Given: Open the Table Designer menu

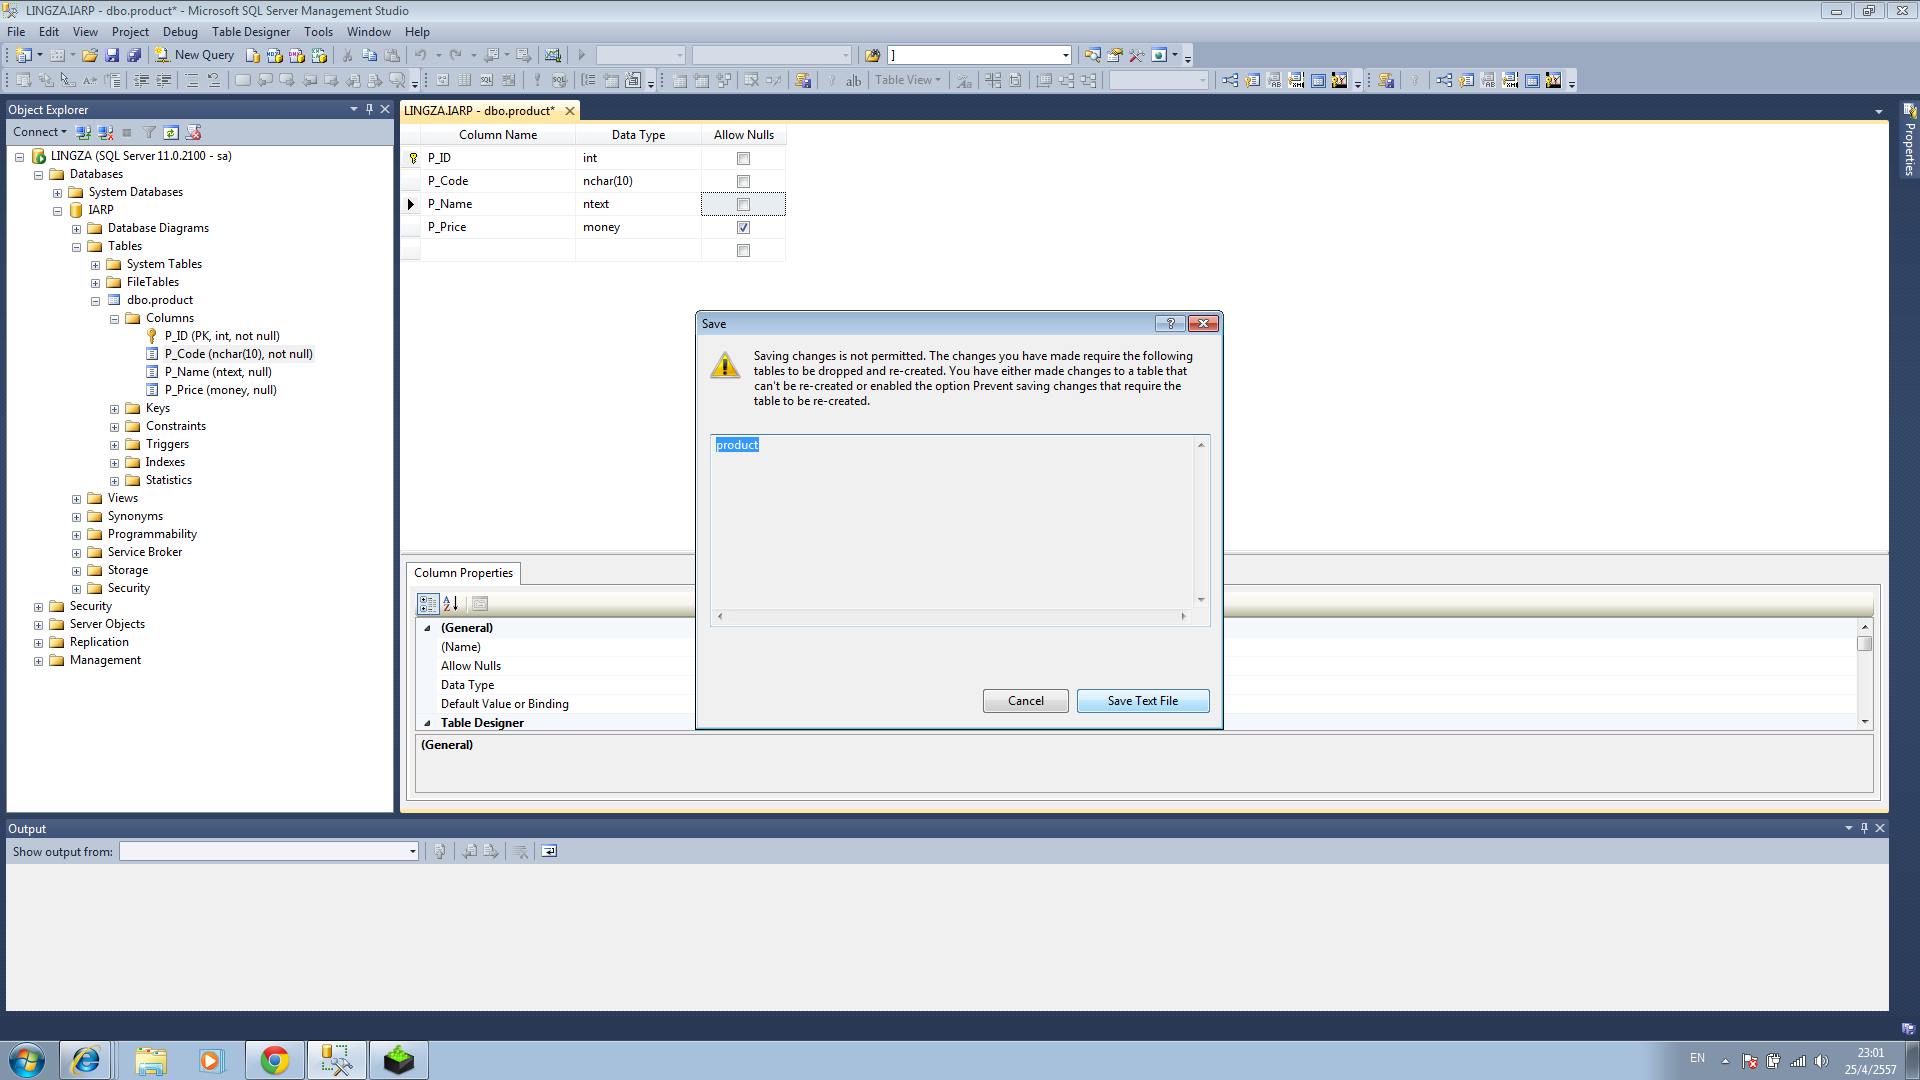Looking at the screenshot, I should tap(250, 31).
